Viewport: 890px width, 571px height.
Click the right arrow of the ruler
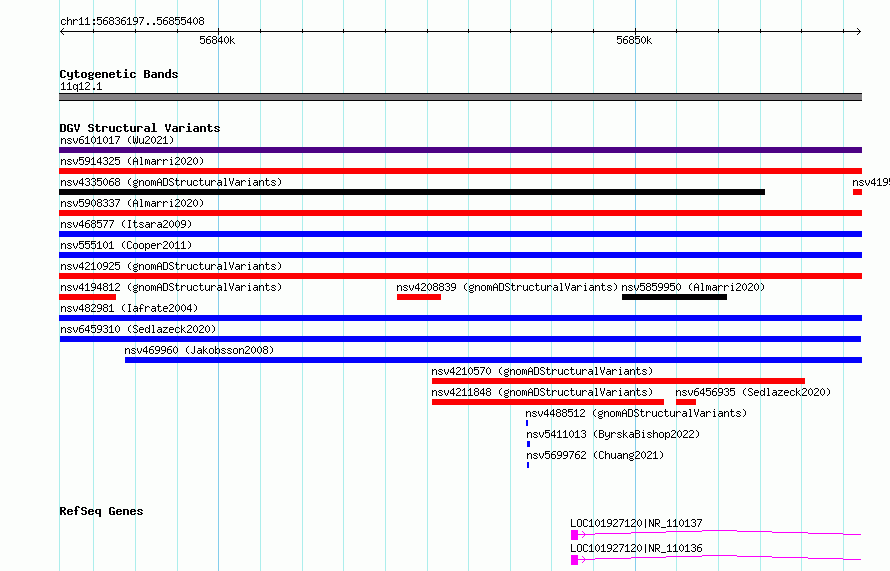coord(859,32)
